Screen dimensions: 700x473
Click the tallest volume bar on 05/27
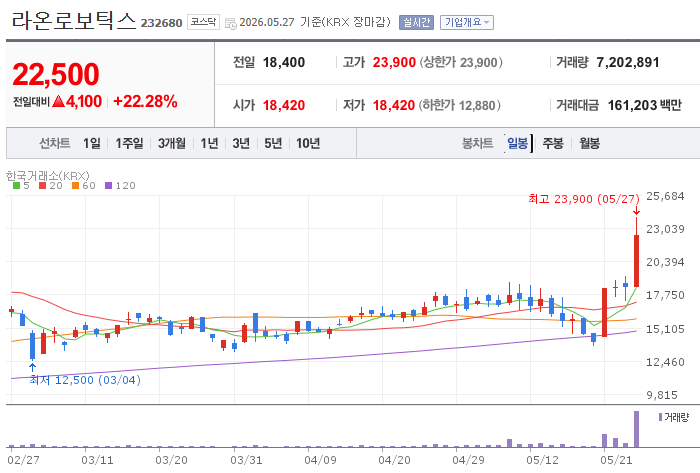pos(636,429)
